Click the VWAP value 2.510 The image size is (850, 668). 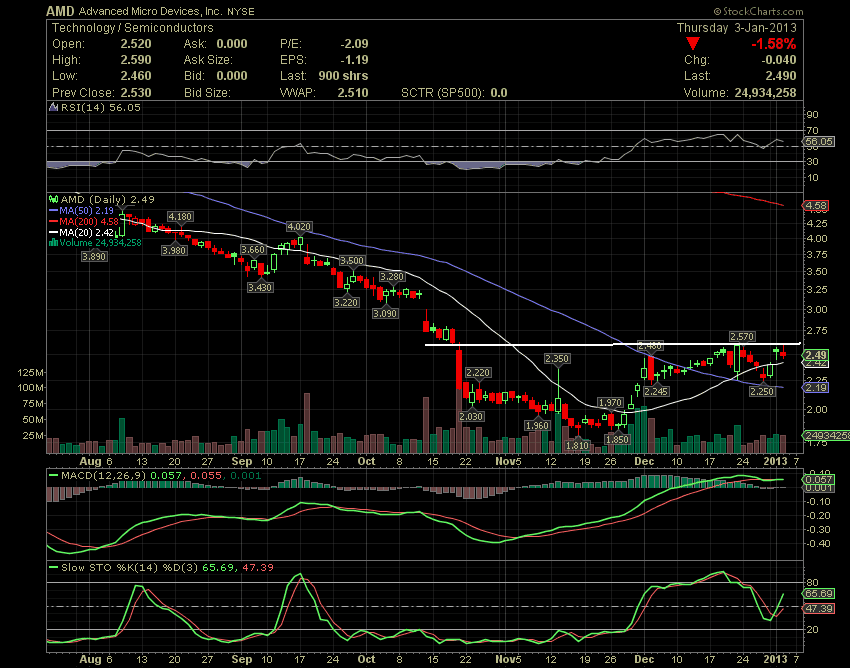click(353, 93)
